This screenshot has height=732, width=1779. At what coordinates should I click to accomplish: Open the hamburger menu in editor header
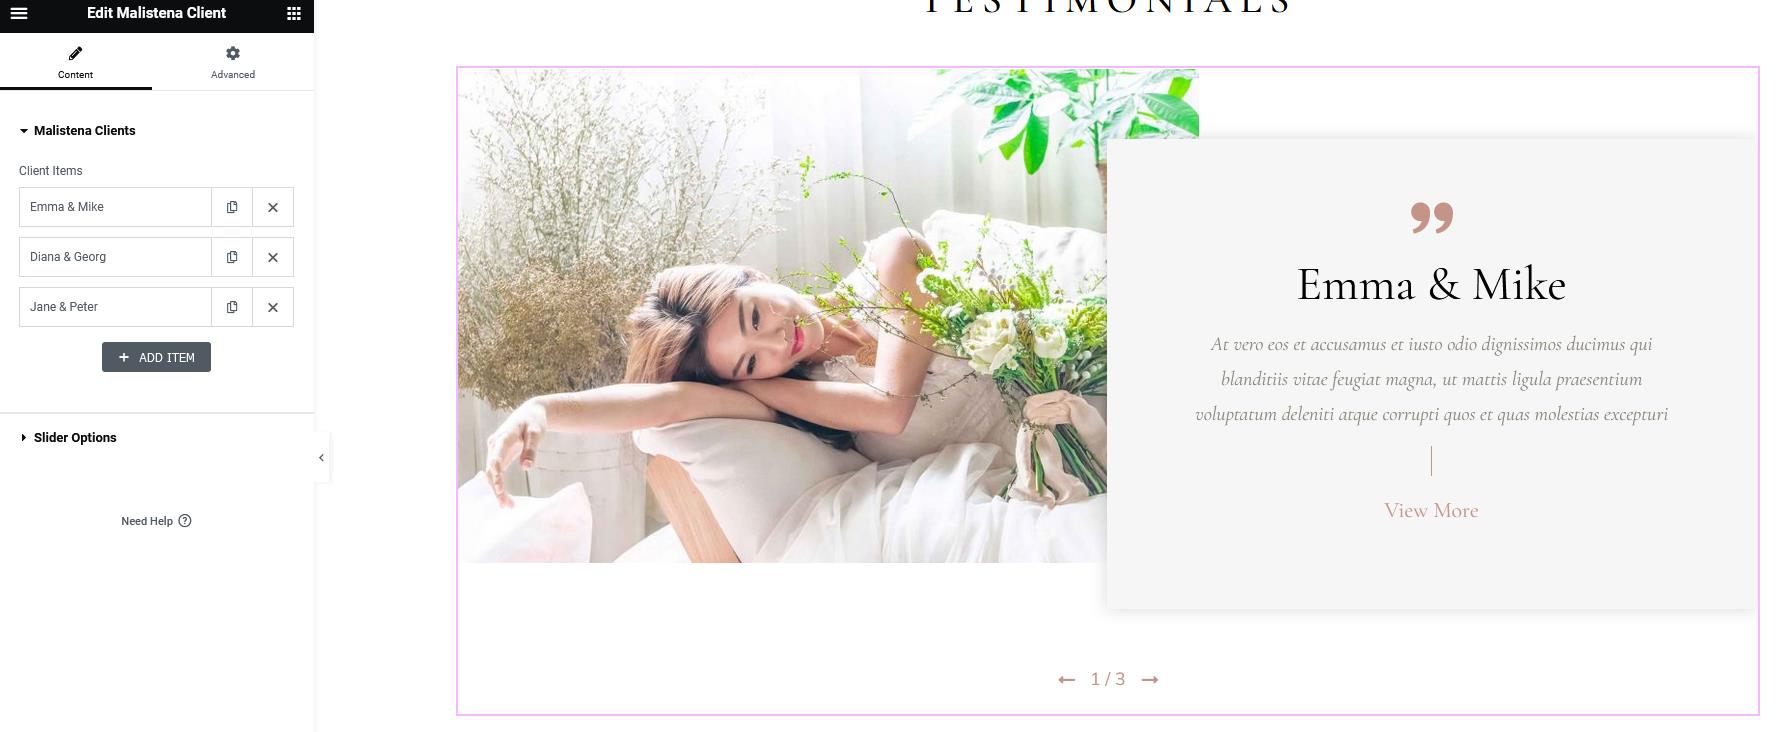pos(19,13)
